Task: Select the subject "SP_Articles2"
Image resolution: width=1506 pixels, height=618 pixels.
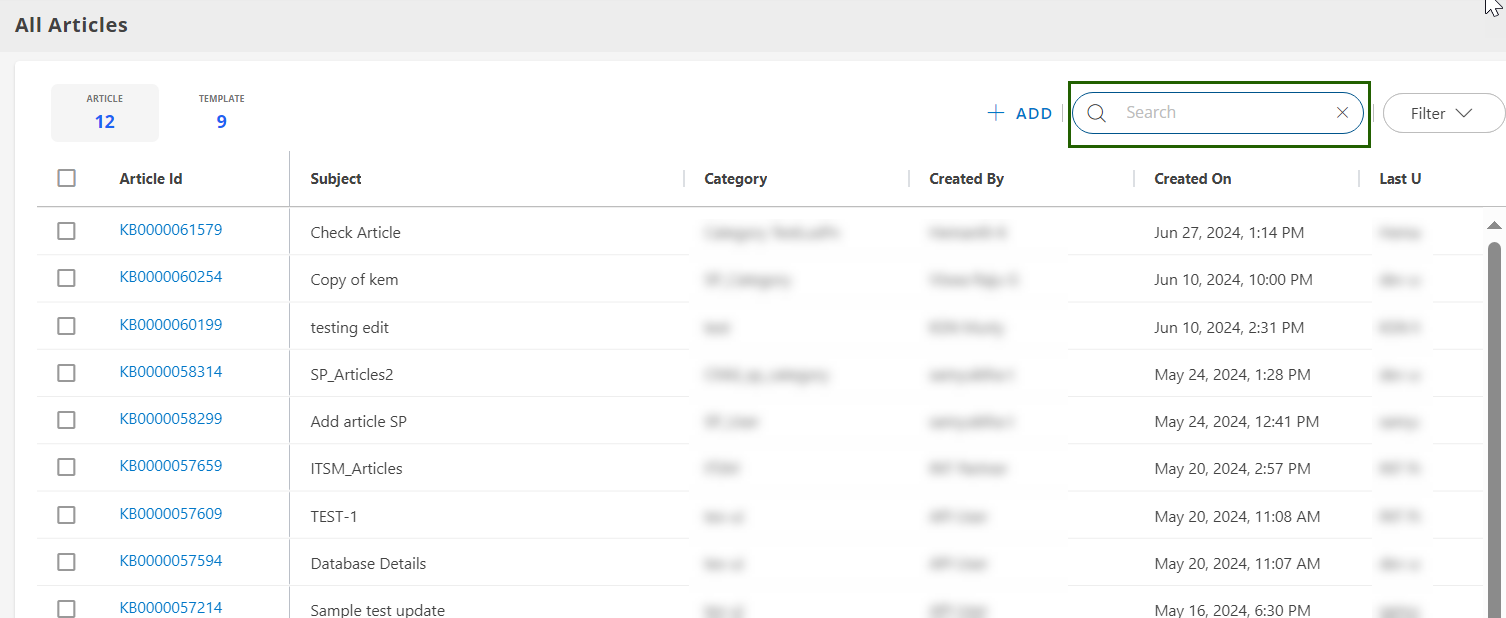Action: click(352, 375)
